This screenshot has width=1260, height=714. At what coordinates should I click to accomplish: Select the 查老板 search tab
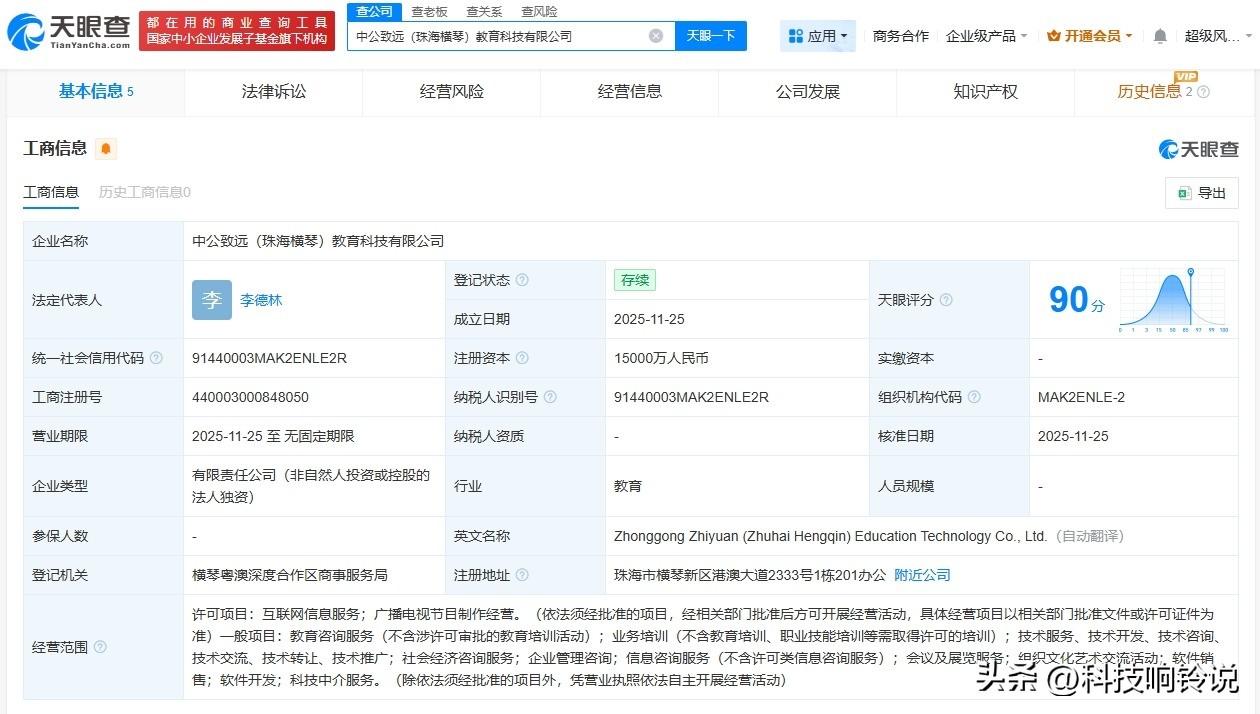[x=429, y=11]
